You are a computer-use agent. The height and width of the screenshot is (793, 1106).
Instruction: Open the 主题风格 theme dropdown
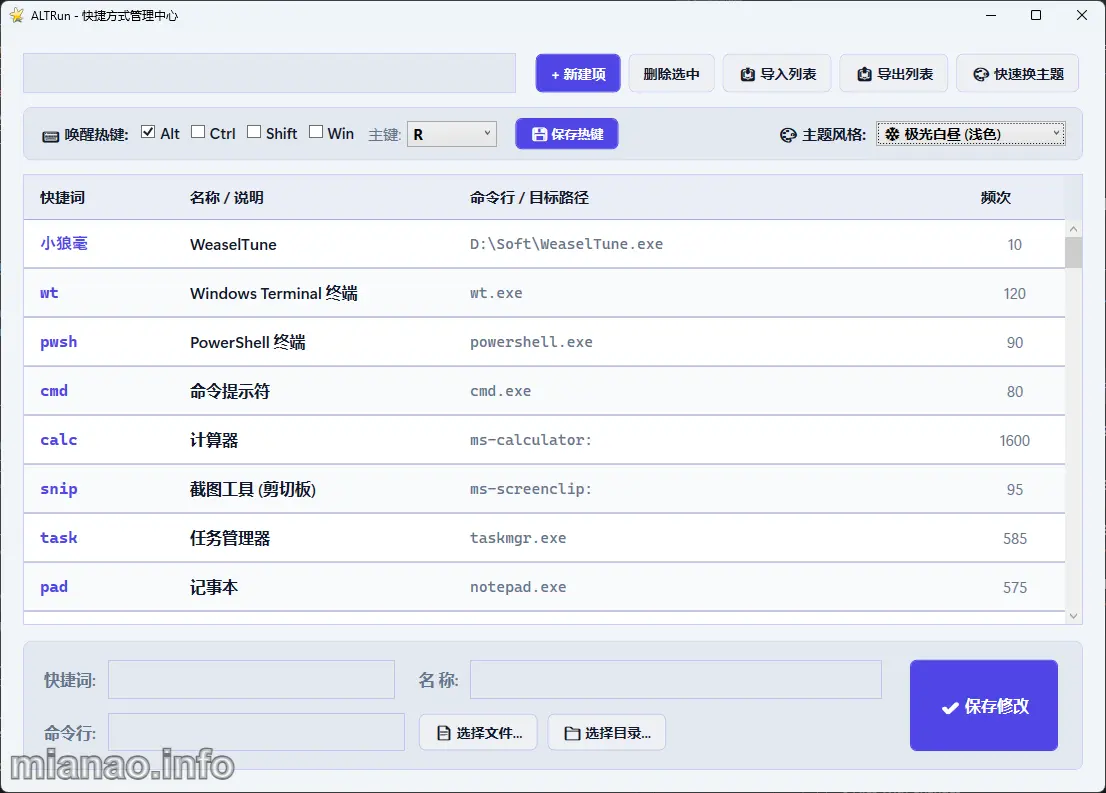[971, 134]
